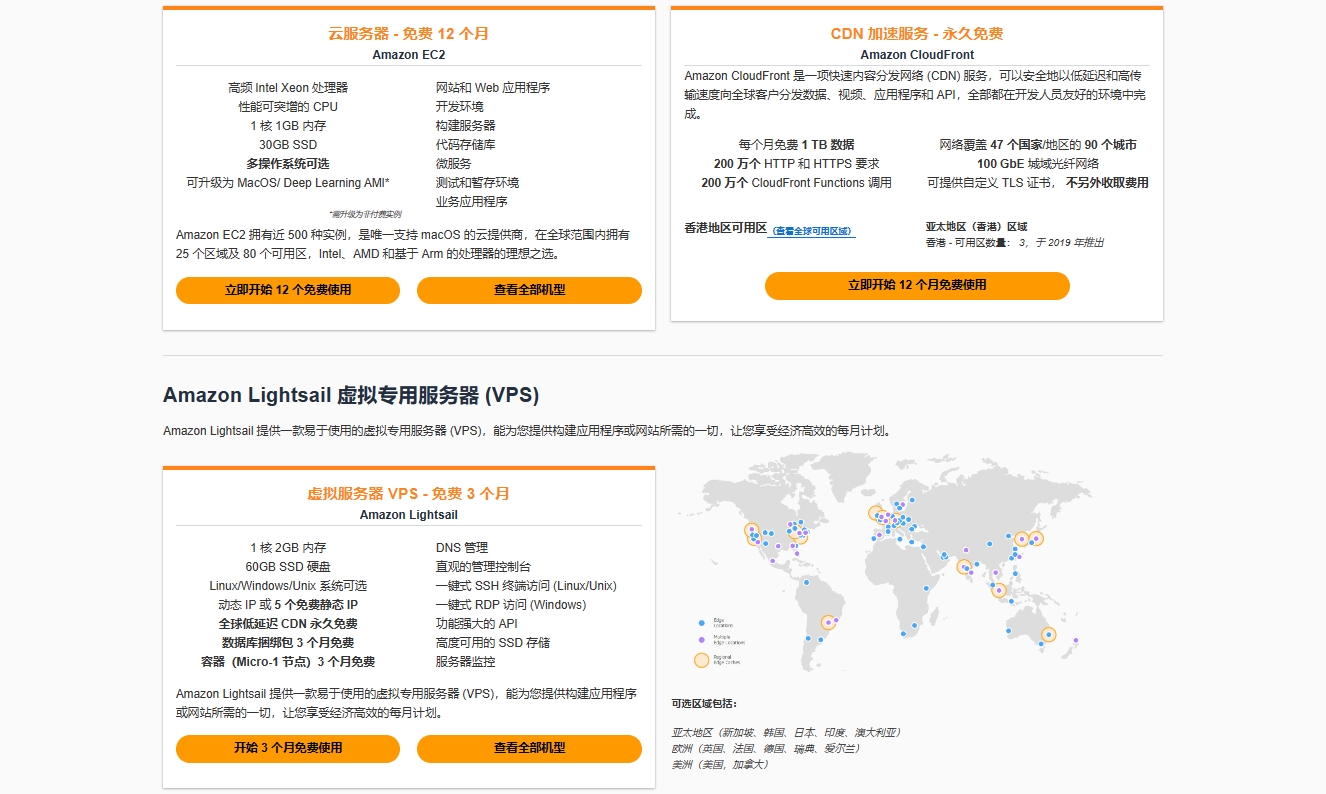Select the regional edge cache marker in Brazil
The image size is (1326, 794).
click(828, 622)
